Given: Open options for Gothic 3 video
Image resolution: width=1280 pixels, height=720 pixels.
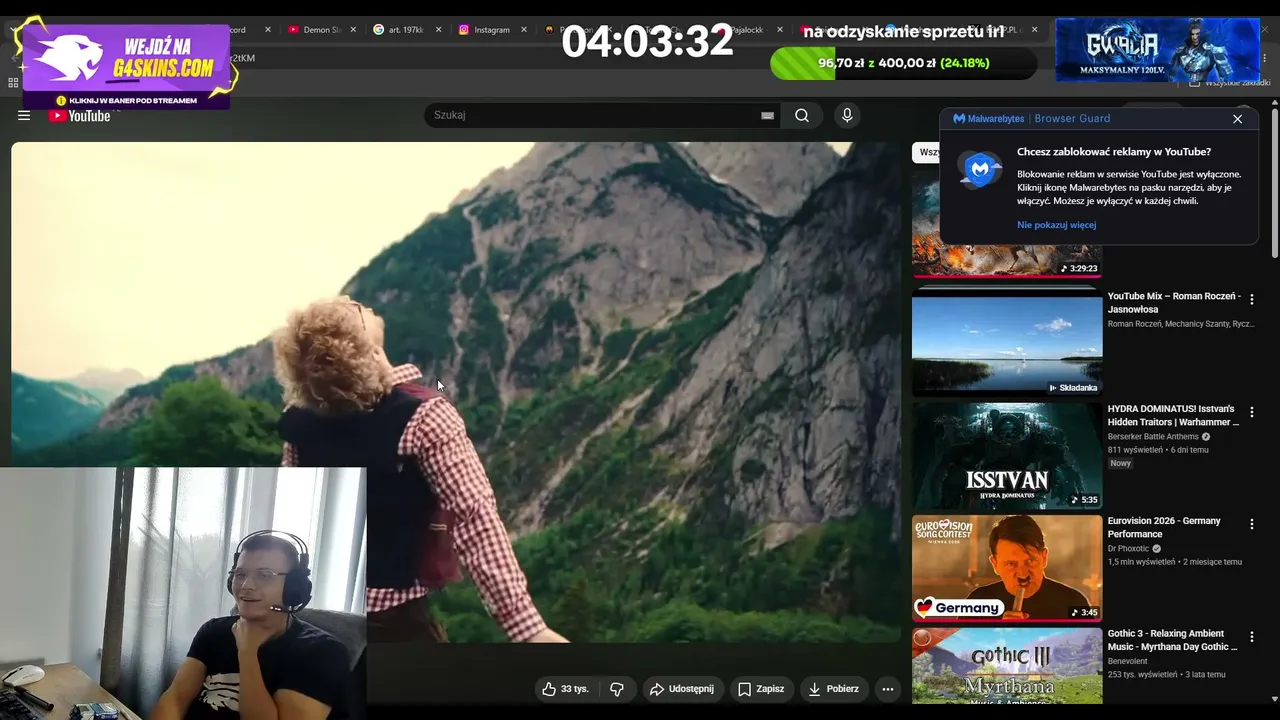Looking at the screenshot, I should click(1251, 637).
